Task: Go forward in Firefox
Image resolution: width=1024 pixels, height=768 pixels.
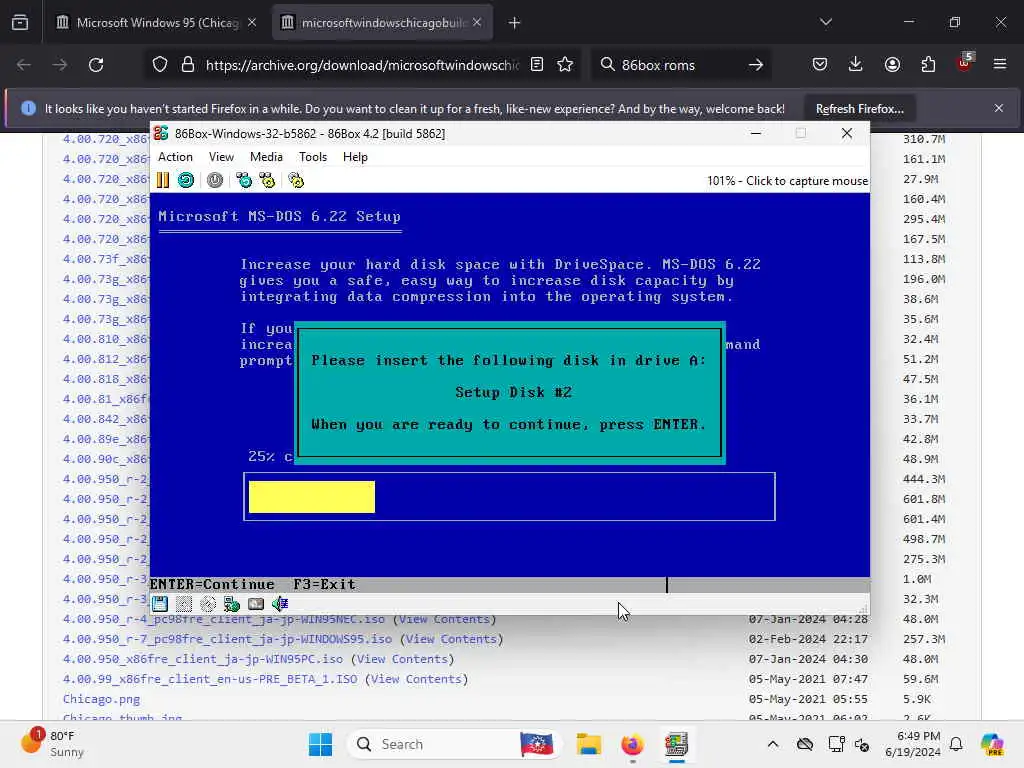Action: pos(59,65)
